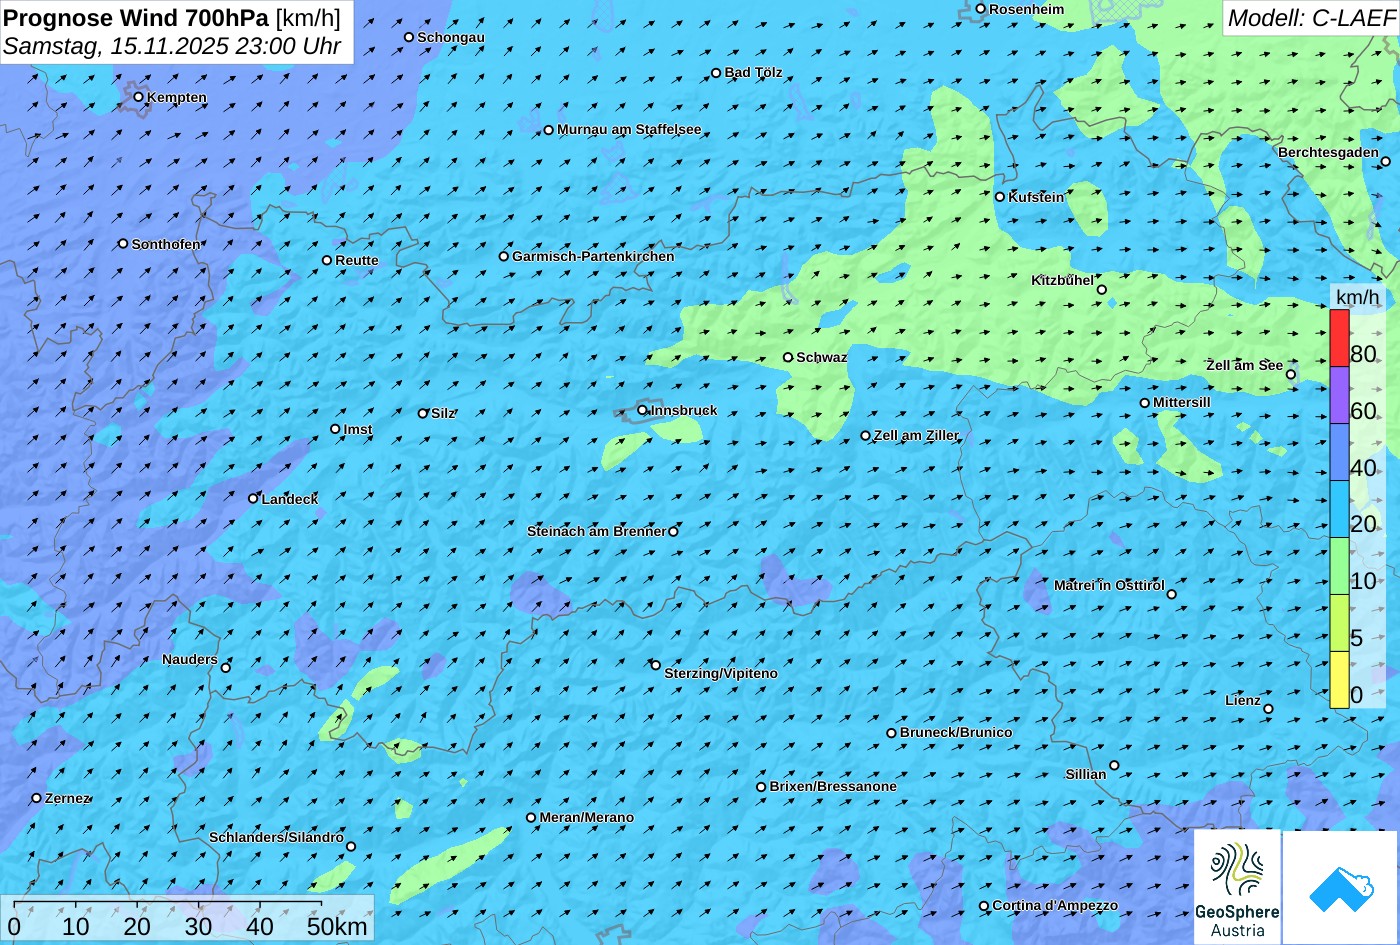The width and height of the screenshot is (1400, 945).
Task: Click the Modell: C-LAEF label
Action: point(1311,17)
